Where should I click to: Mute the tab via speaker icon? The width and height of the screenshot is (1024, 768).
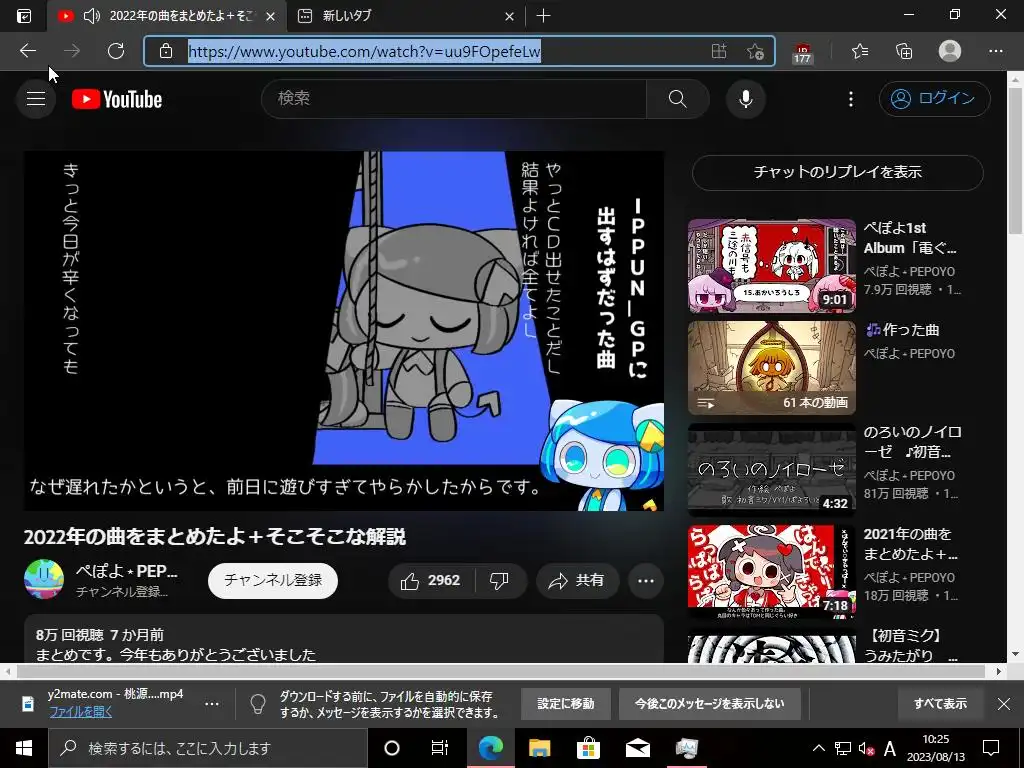click(x=92, y=16)
